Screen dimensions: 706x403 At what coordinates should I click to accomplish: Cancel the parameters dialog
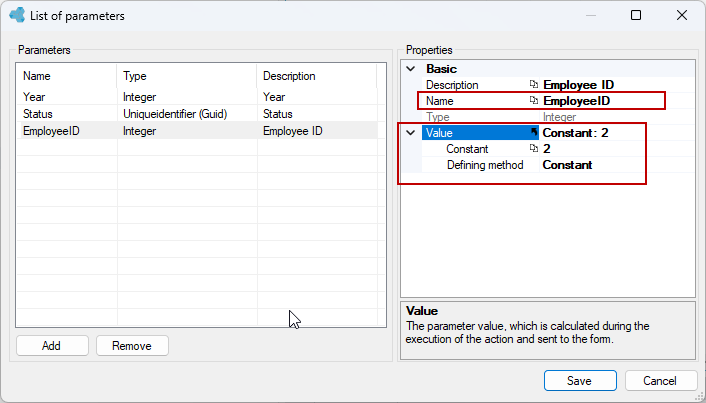(x=661, y=380)
